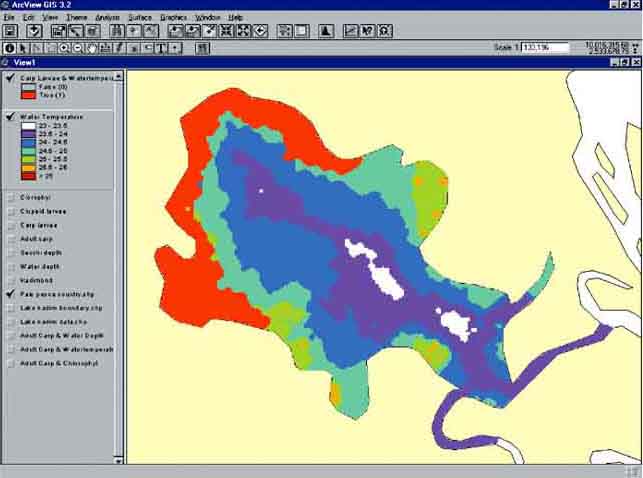Open the Analysis menu

point(107,18)
